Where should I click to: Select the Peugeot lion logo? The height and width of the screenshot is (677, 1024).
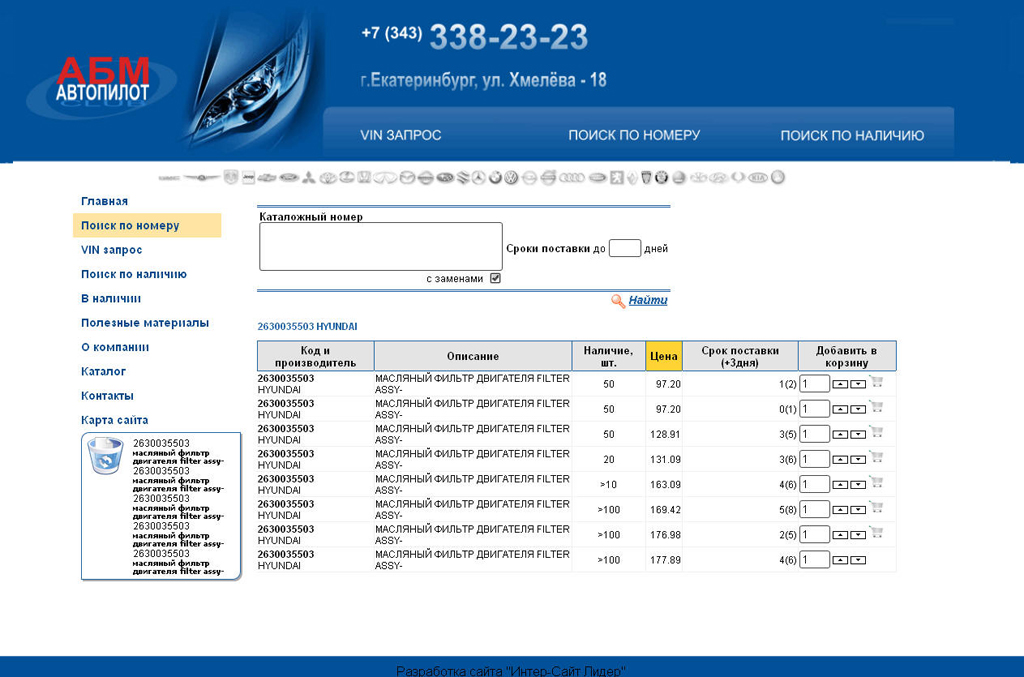(x=616, y=178)
